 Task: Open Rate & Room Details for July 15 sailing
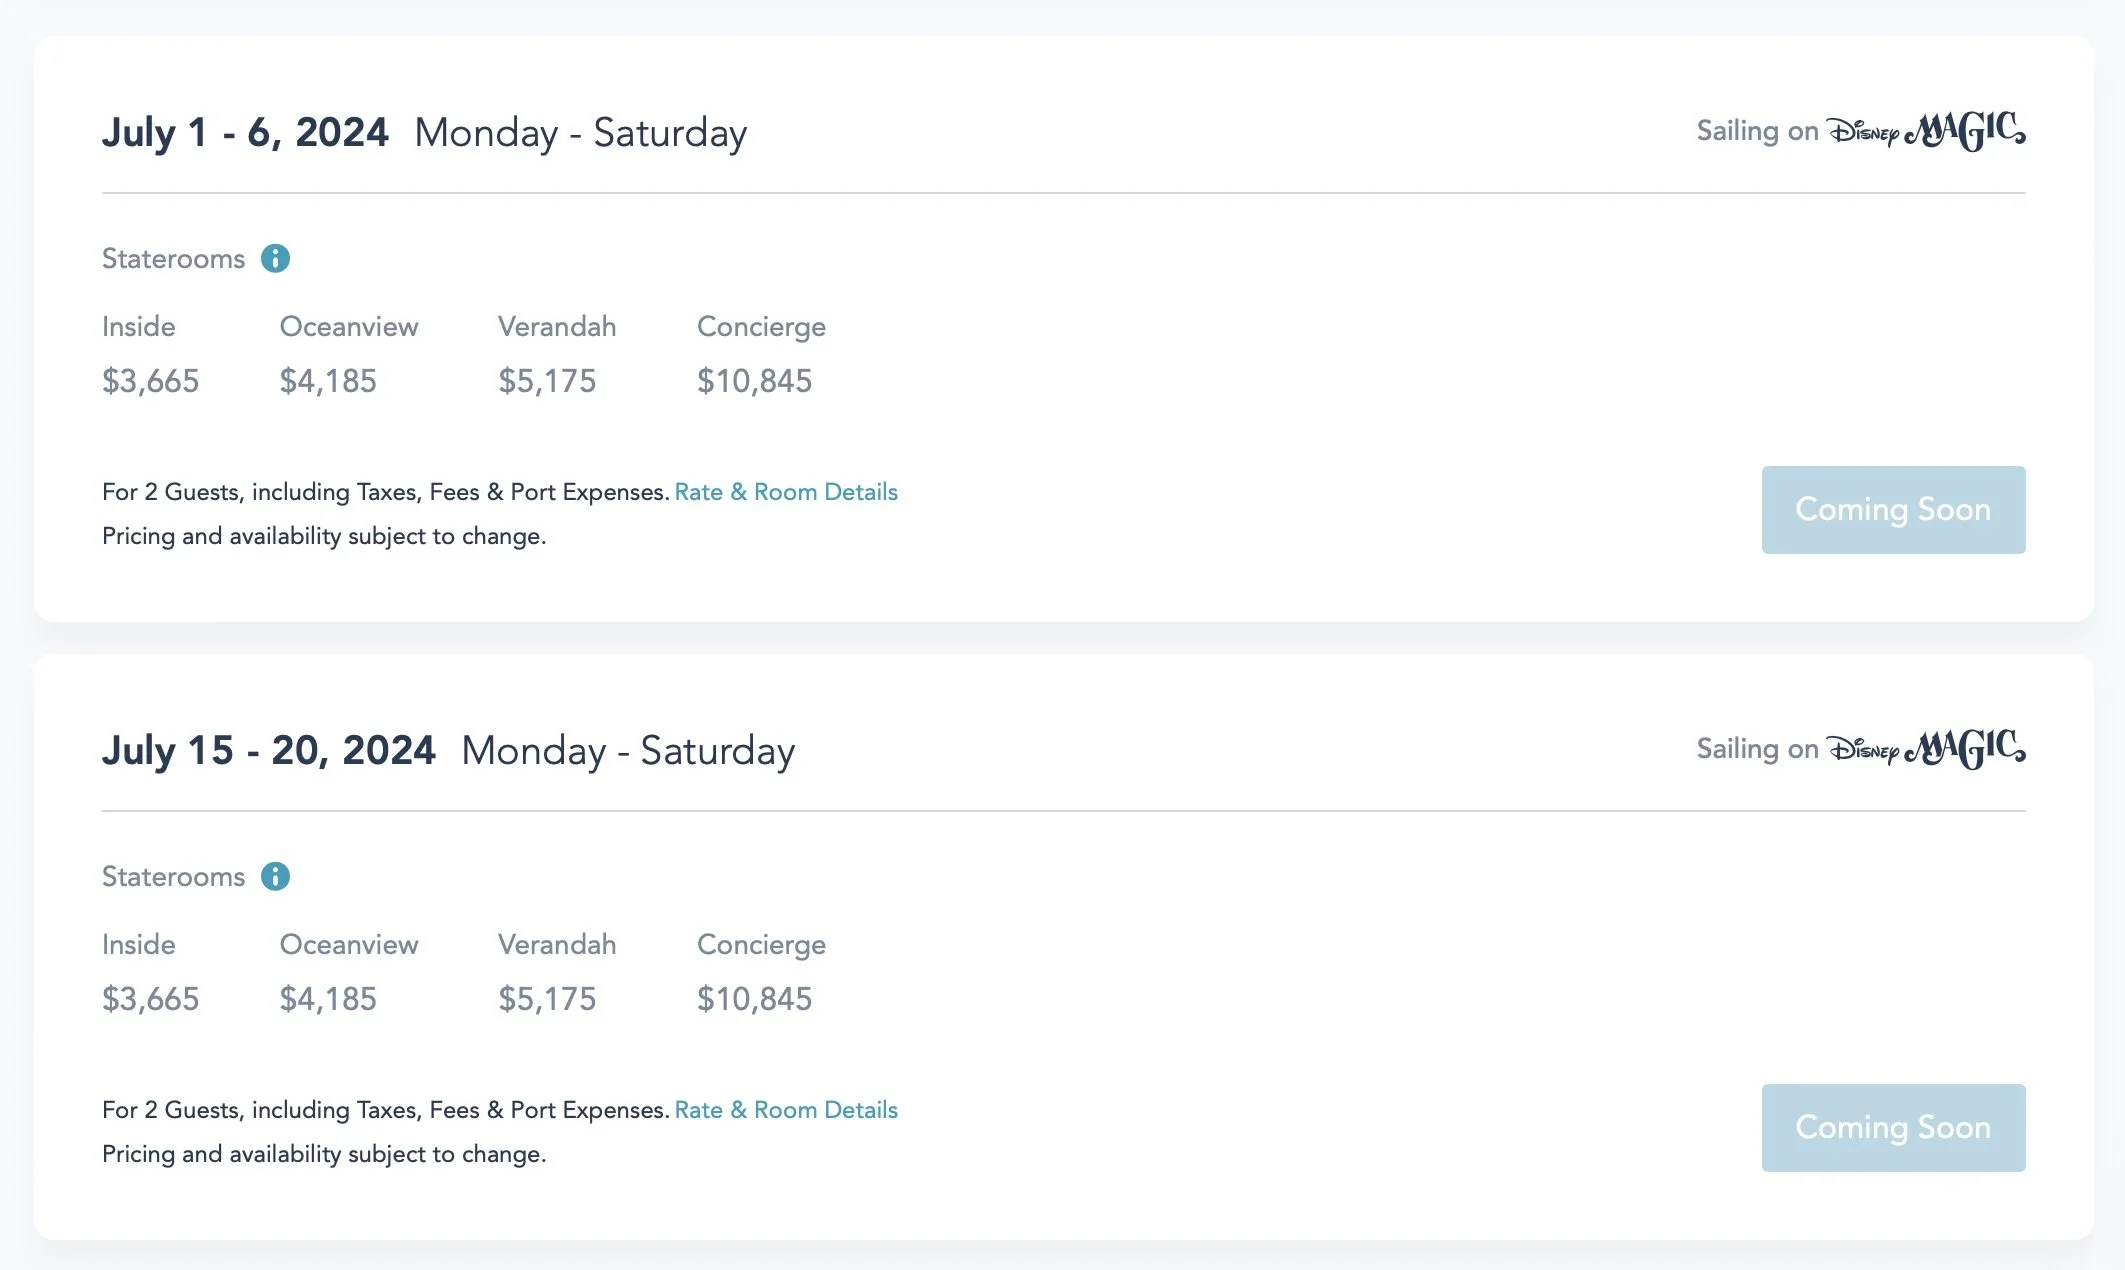(x=786, y=1110)
